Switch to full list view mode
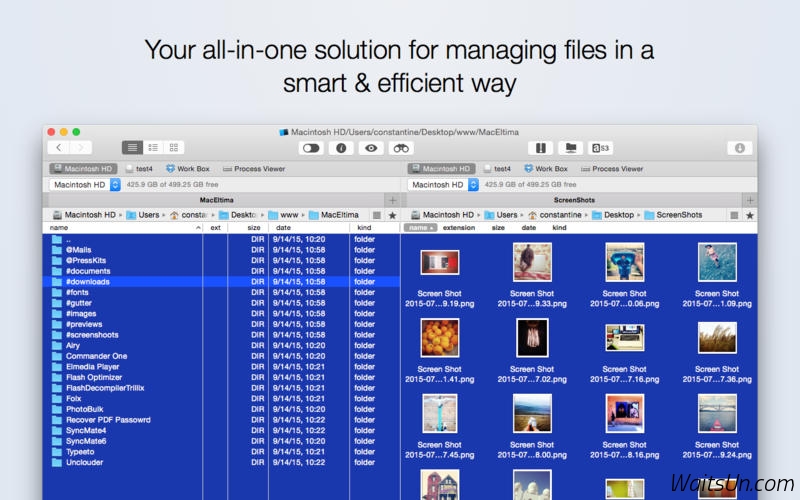This screenshot has width=800, height=500. click(132, 148)
